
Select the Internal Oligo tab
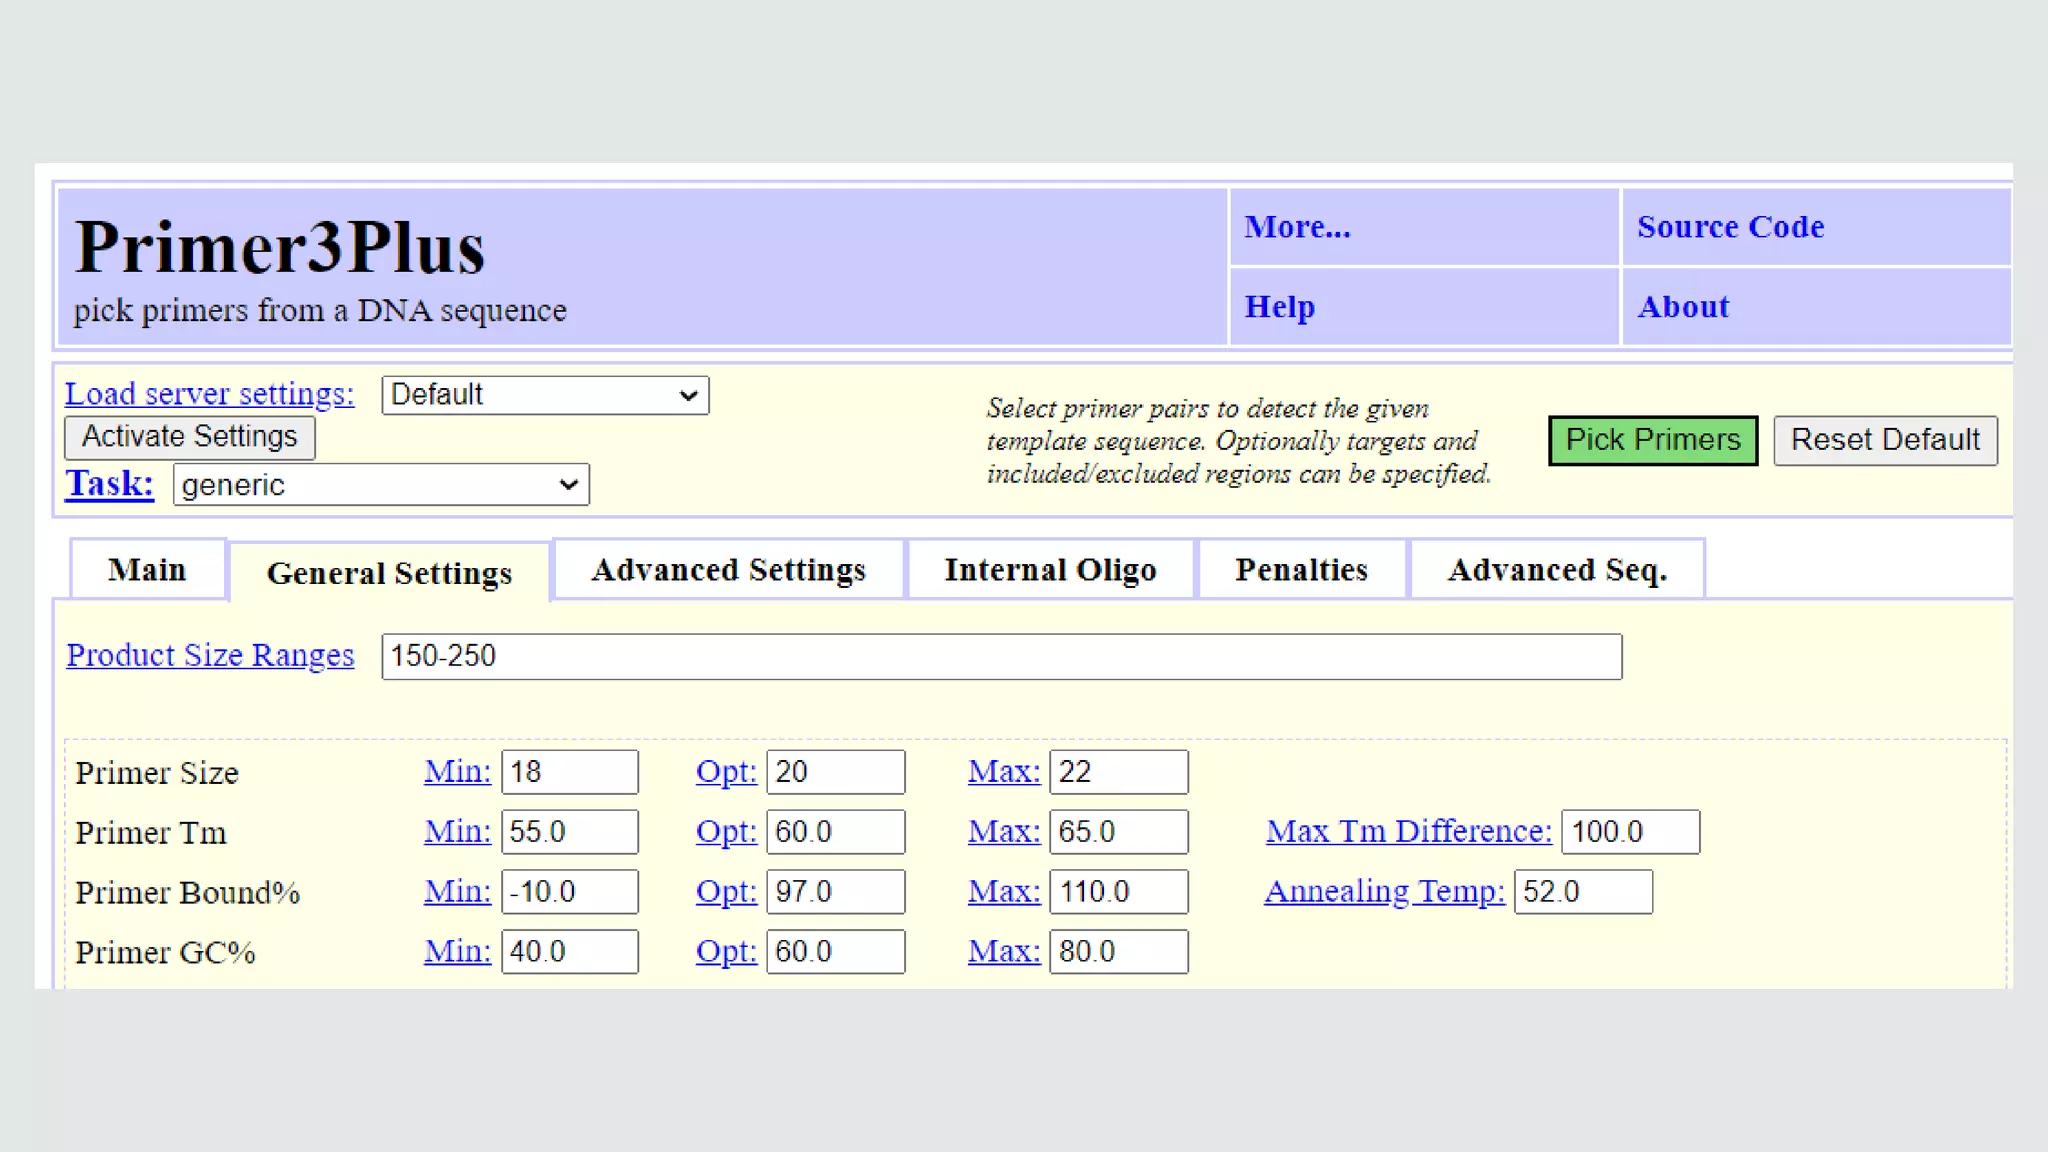[x=1050, y=570]
